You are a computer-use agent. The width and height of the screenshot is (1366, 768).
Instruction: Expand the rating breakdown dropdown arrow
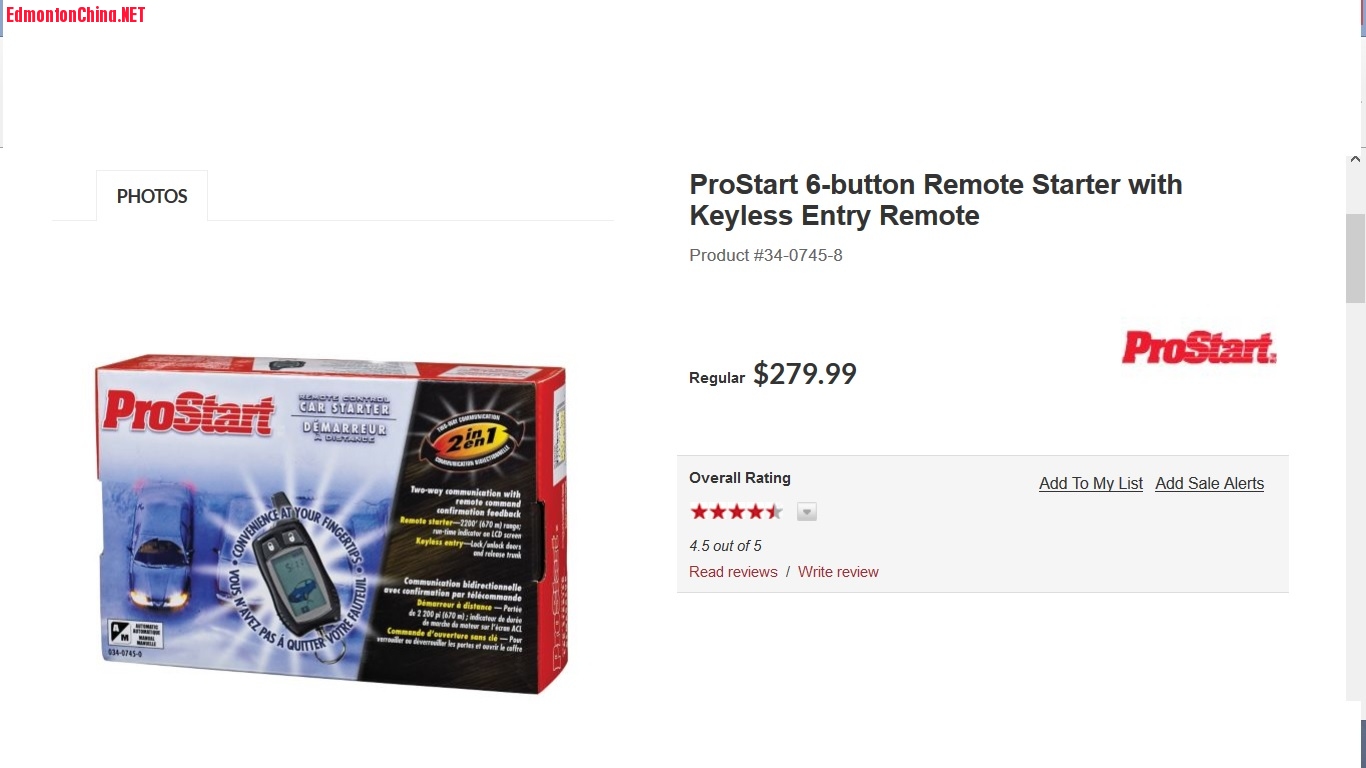807,512
